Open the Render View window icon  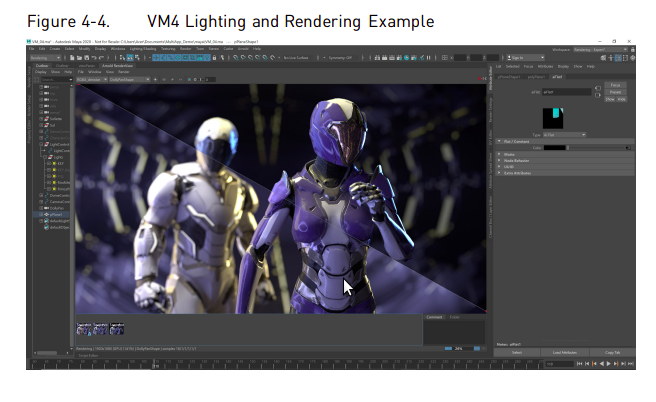pyautogui.click(x=377, y=58)
